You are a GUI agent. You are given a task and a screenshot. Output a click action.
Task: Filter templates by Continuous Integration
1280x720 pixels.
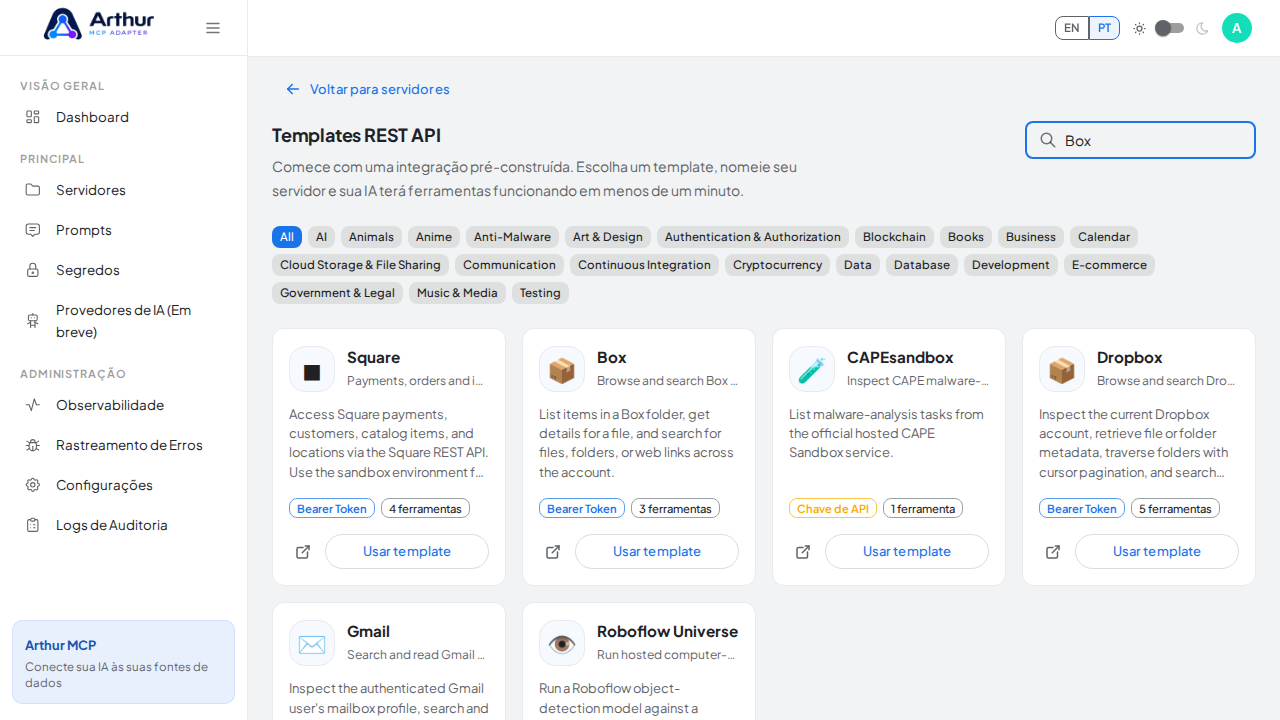point(644,265)
